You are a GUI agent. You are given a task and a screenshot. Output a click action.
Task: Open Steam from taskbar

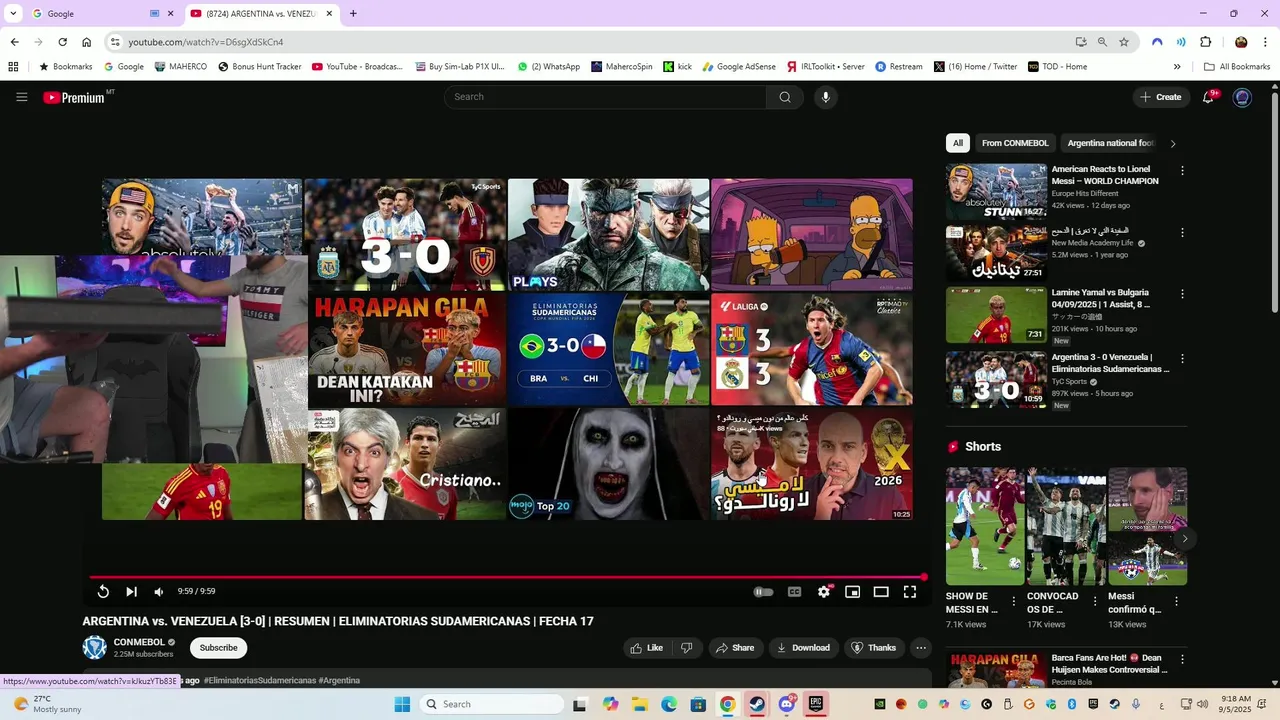757,704
